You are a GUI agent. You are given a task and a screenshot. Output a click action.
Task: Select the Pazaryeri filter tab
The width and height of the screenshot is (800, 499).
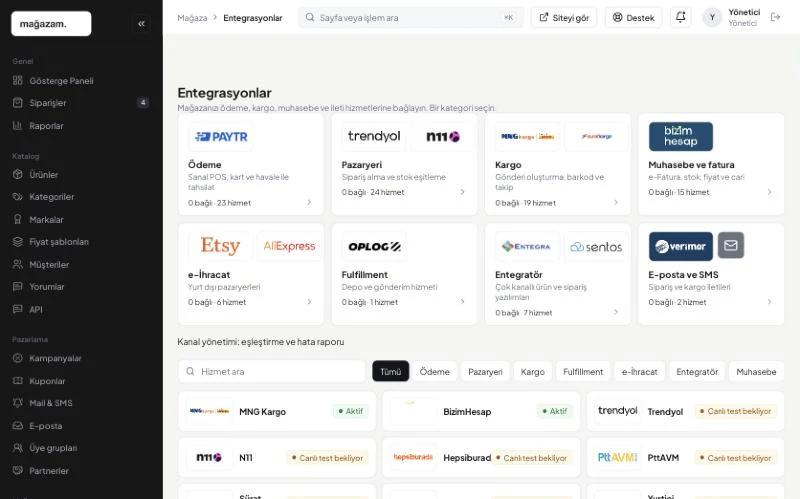tap(485, 371)
